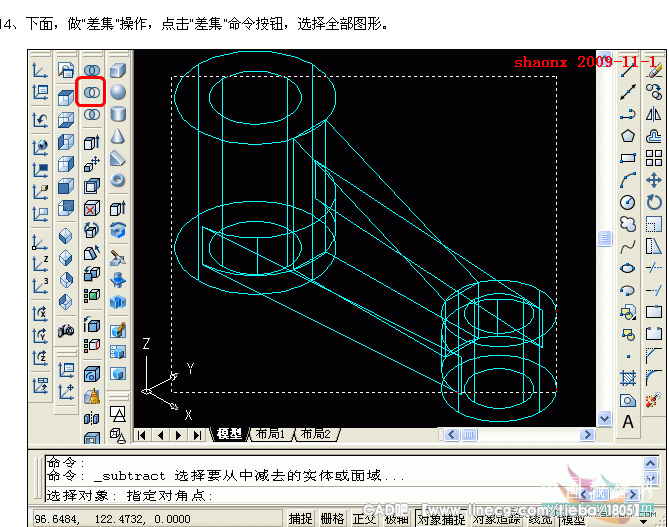Toggle 栅格 grid display in status bar
This screenshot has width=669, height=527.
(332, 518)
